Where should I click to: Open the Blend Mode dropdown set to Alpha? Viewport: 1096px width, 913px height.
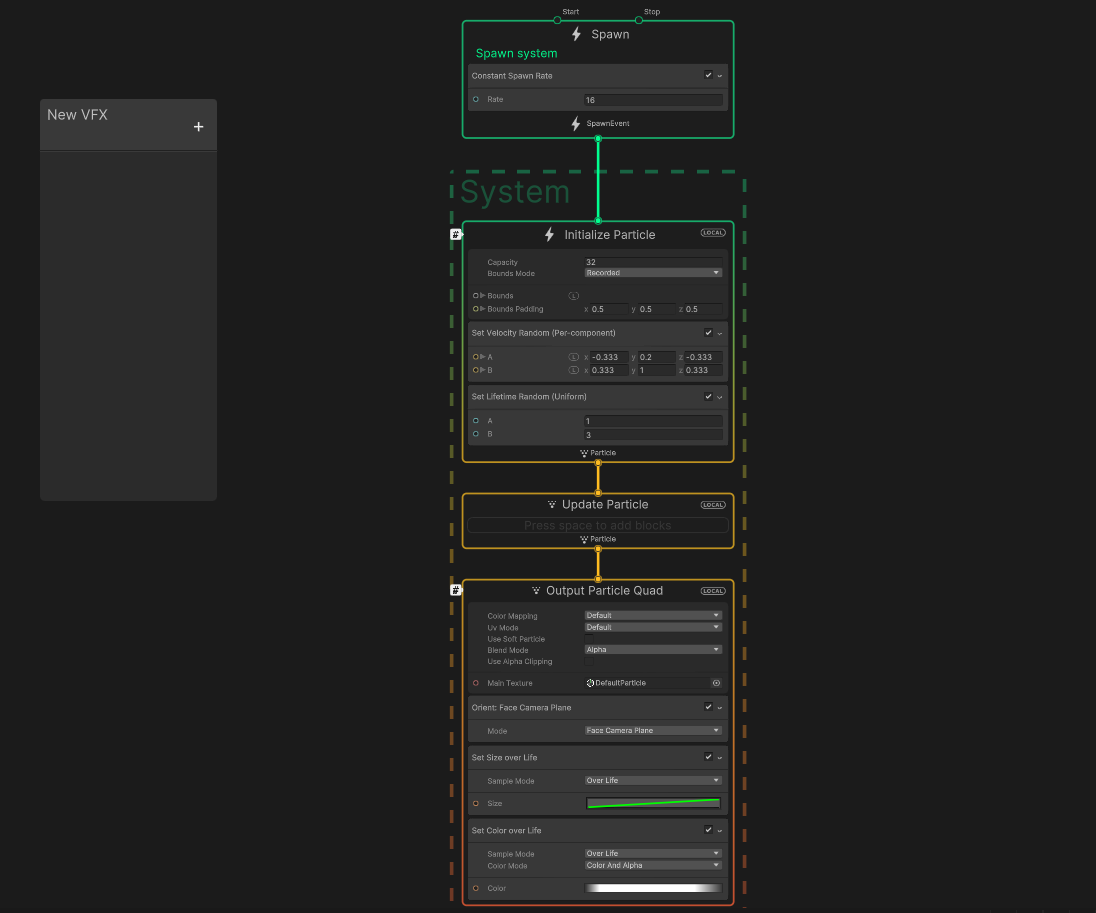(x=653, y=649)
